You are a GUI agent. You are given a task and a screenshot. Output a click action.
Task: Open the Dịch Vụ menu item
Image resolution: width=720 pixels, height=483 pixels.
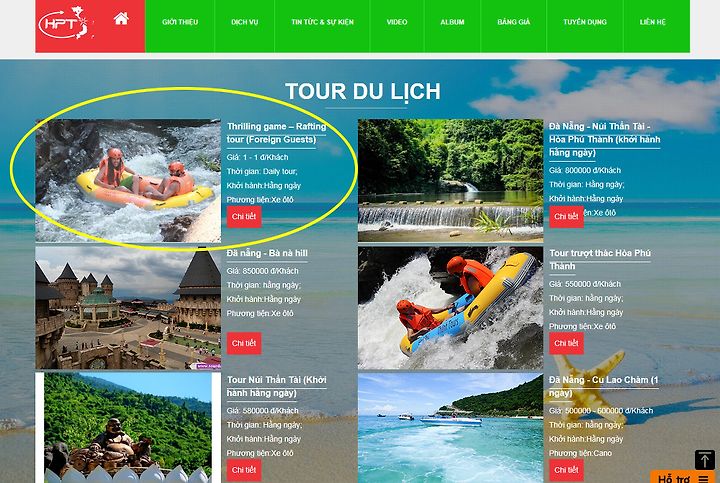(245, 22)
